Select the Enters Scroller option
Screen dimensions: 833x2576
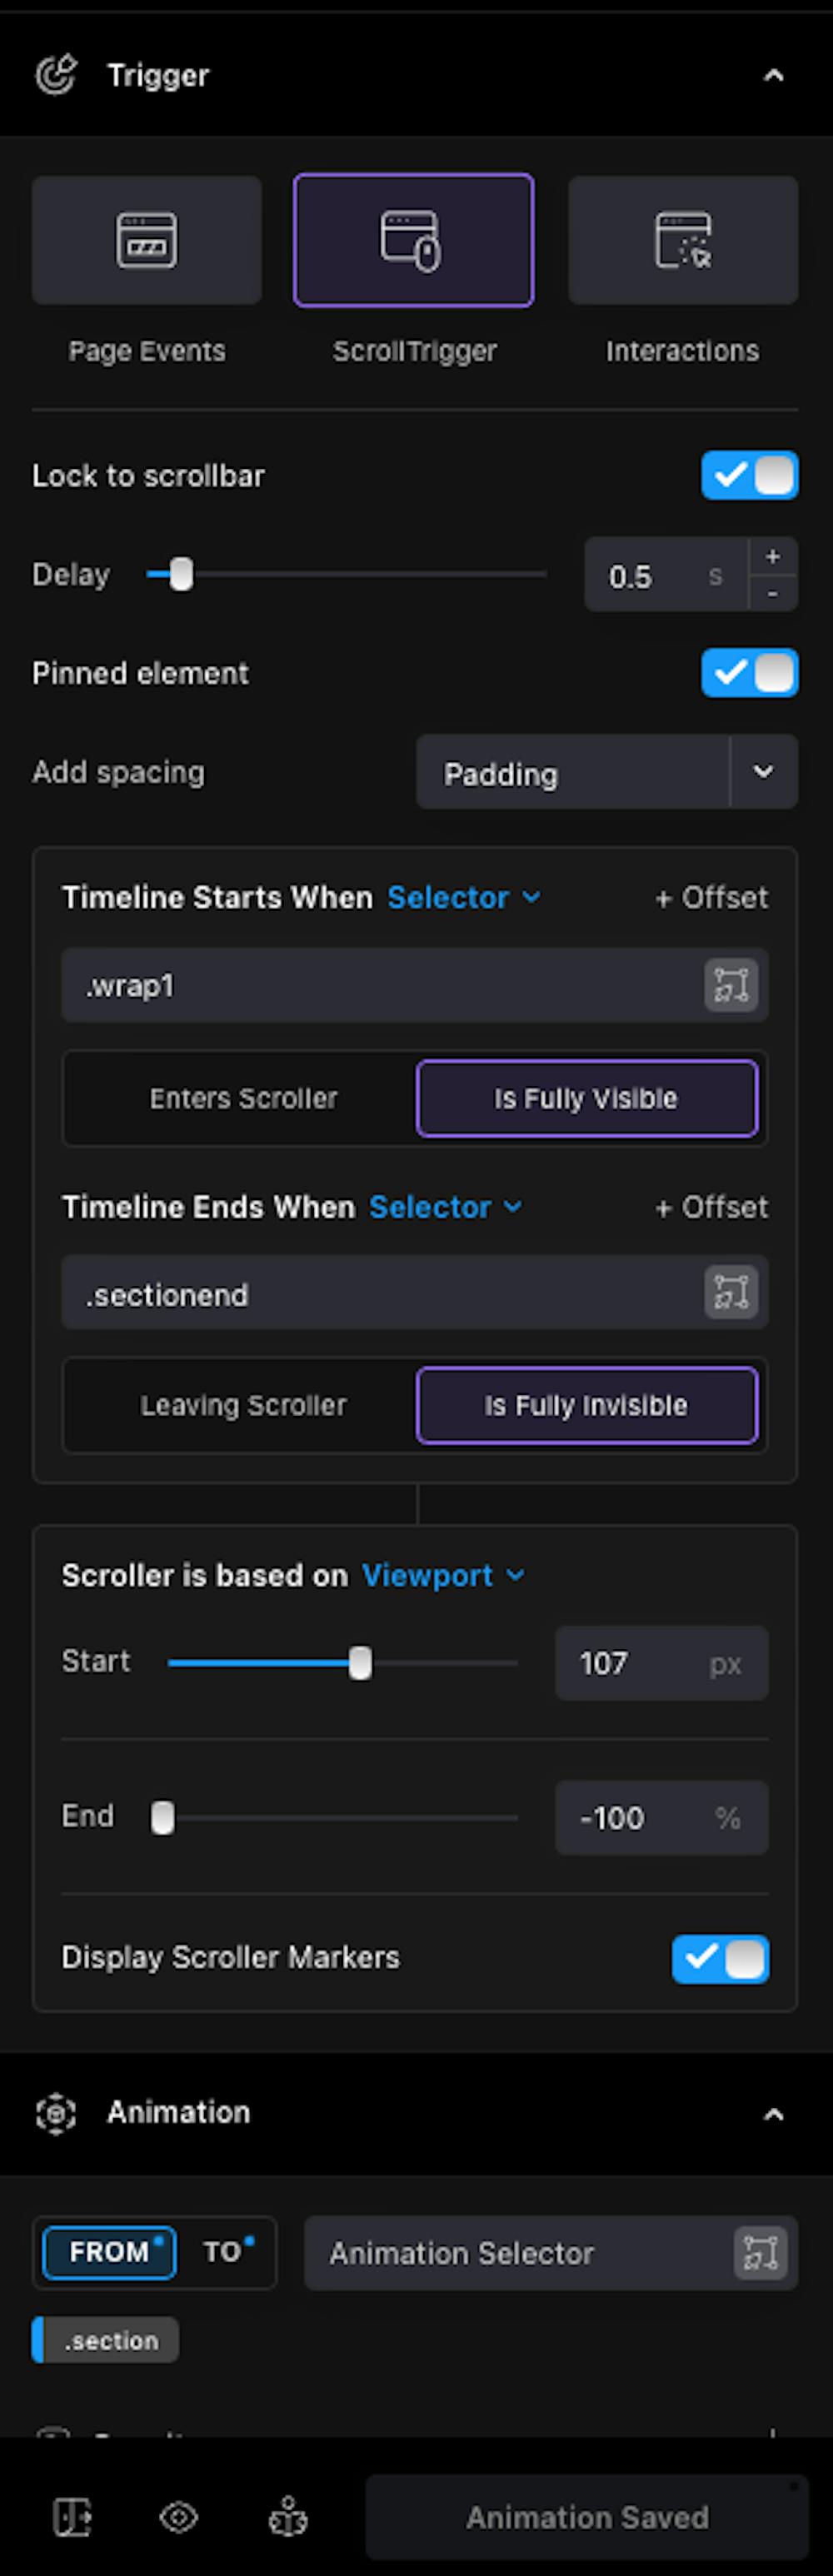tap(243, 1098)
